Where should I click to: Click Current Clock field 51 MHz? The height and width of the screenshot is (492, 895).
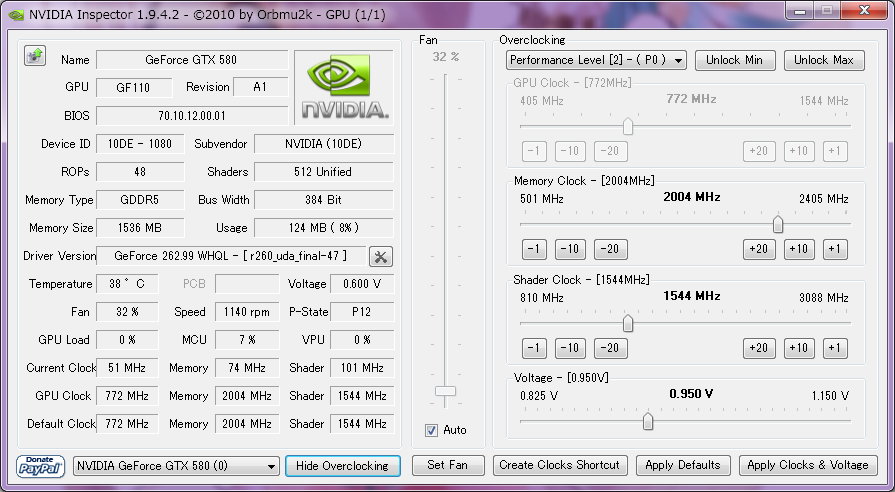(127, 368)
